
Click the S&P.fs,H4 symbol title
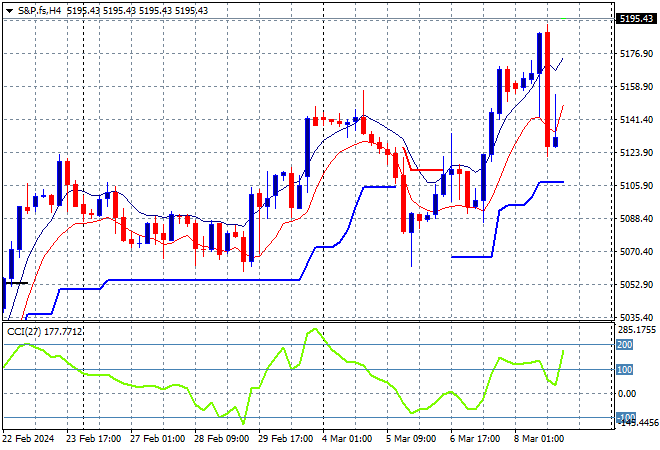(x=39, y=9)
